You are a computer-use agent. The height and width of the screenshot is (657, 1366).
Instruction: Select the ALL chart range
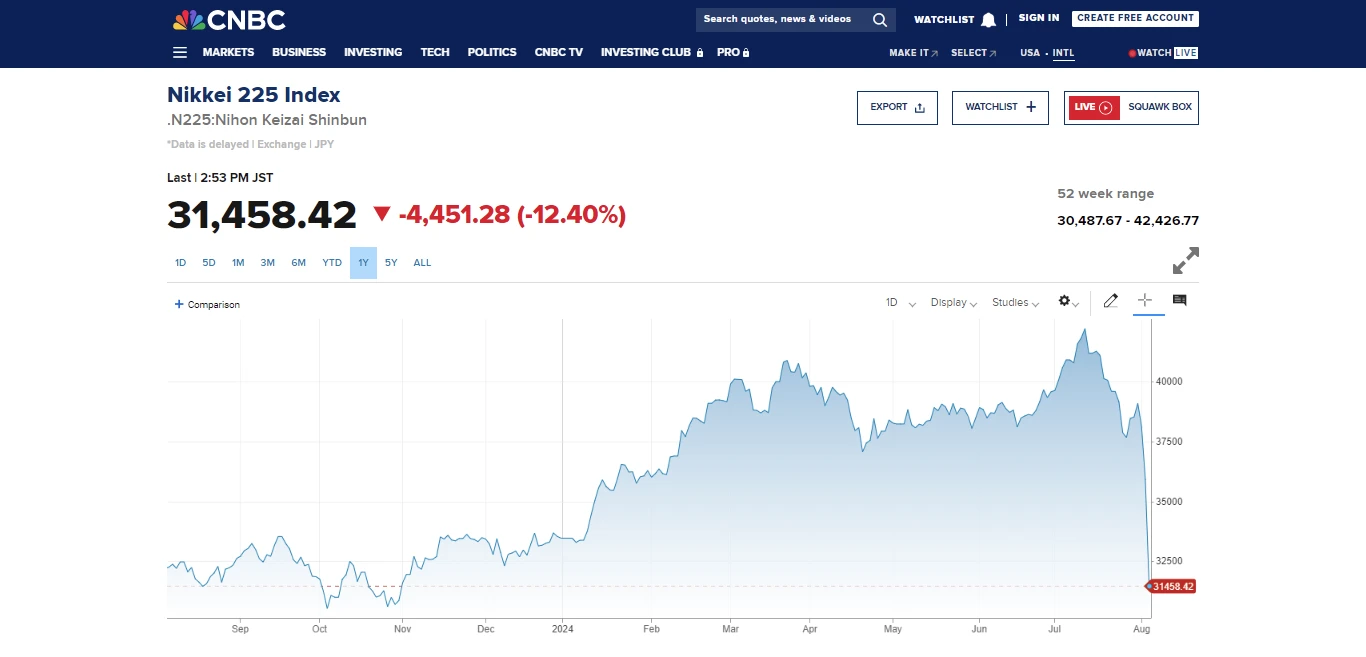tap(422, 263)
